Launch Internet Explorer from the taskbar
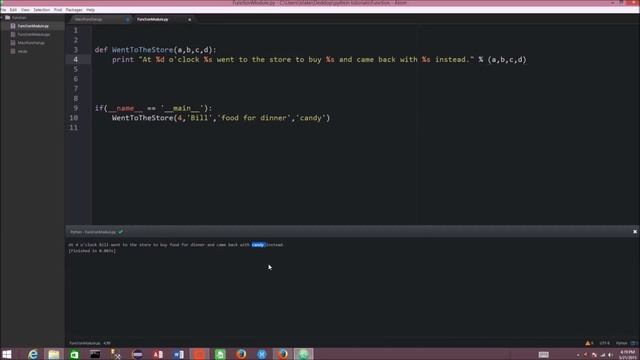640x360 pixels. (33, 354)
